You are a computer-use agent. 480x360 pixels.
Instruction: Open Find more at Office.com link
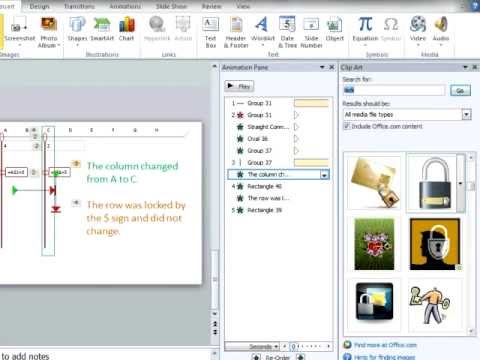pos(385,345)
